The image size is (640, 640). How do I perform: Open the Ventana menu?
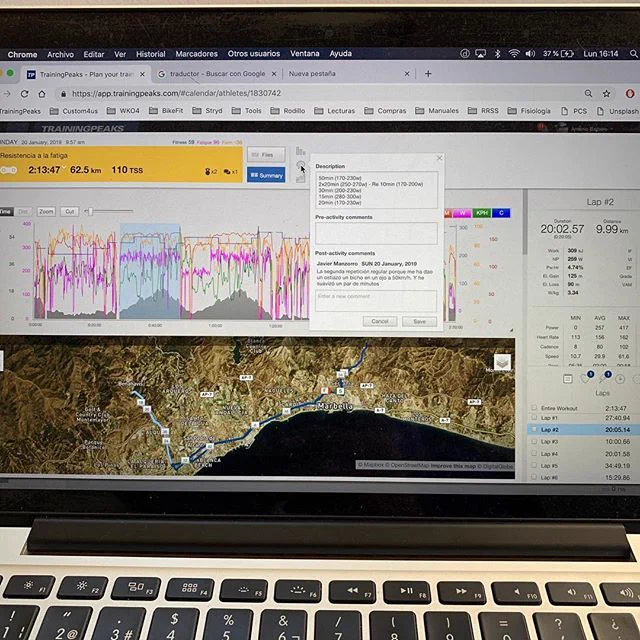pos(304,53)
